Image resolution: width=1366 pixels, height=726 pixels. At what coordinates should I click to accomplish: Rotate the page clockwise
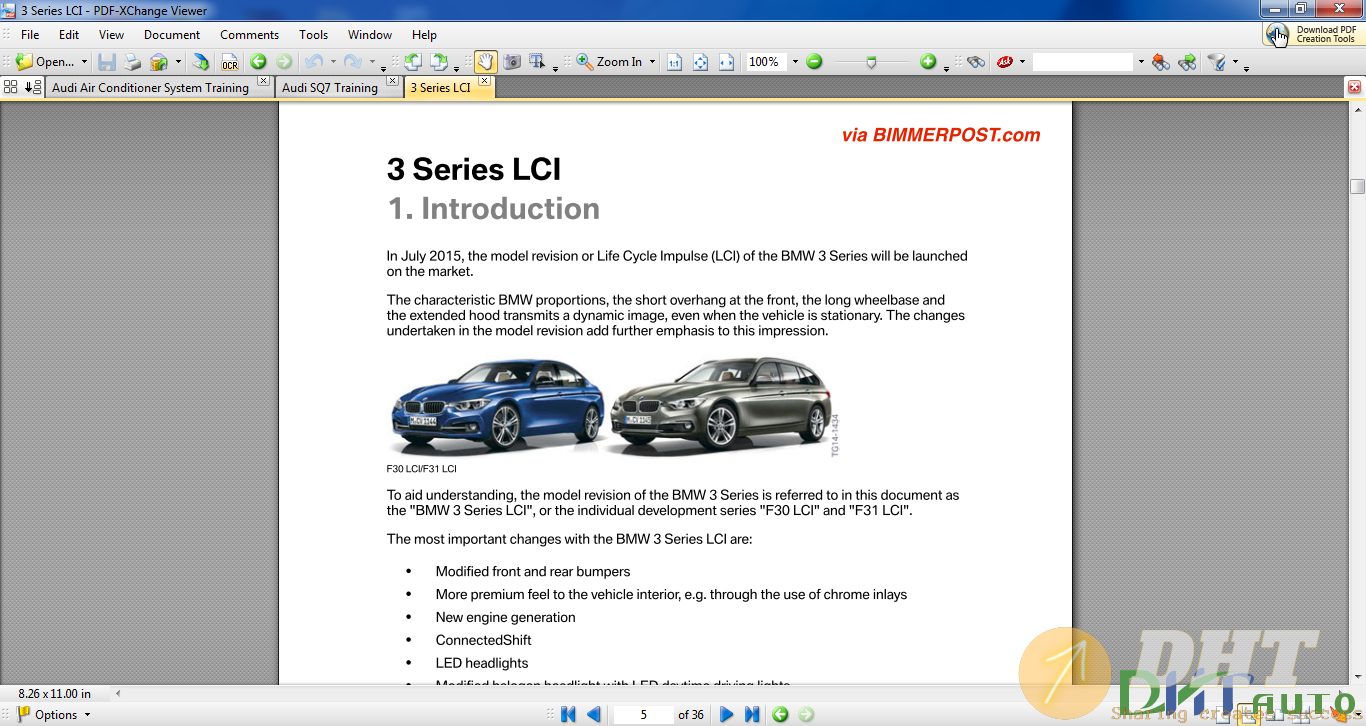tap(438, 62)
